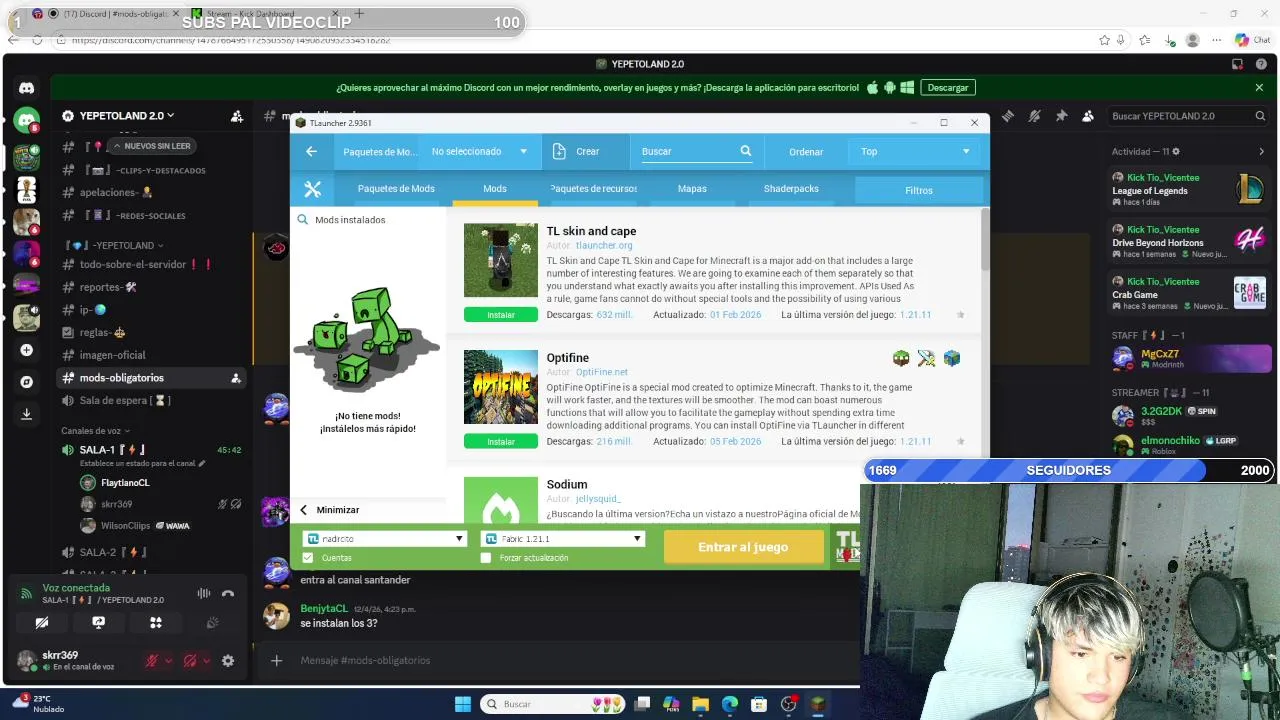This screenshot has width=1280, height=720.
Task: Favorite TL skin and cape star
Action: (960, 315)
